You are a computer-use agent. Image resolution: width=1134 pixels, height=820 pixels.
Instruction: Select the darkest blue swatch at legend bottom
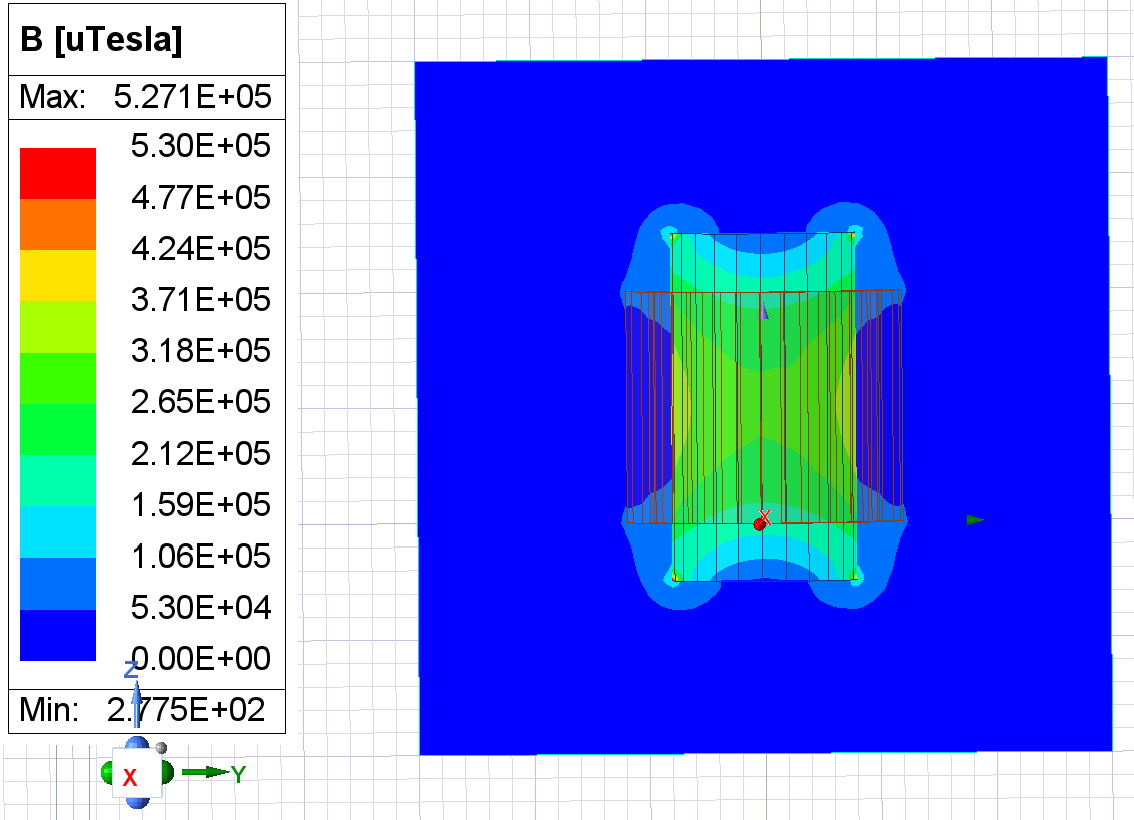58,635
